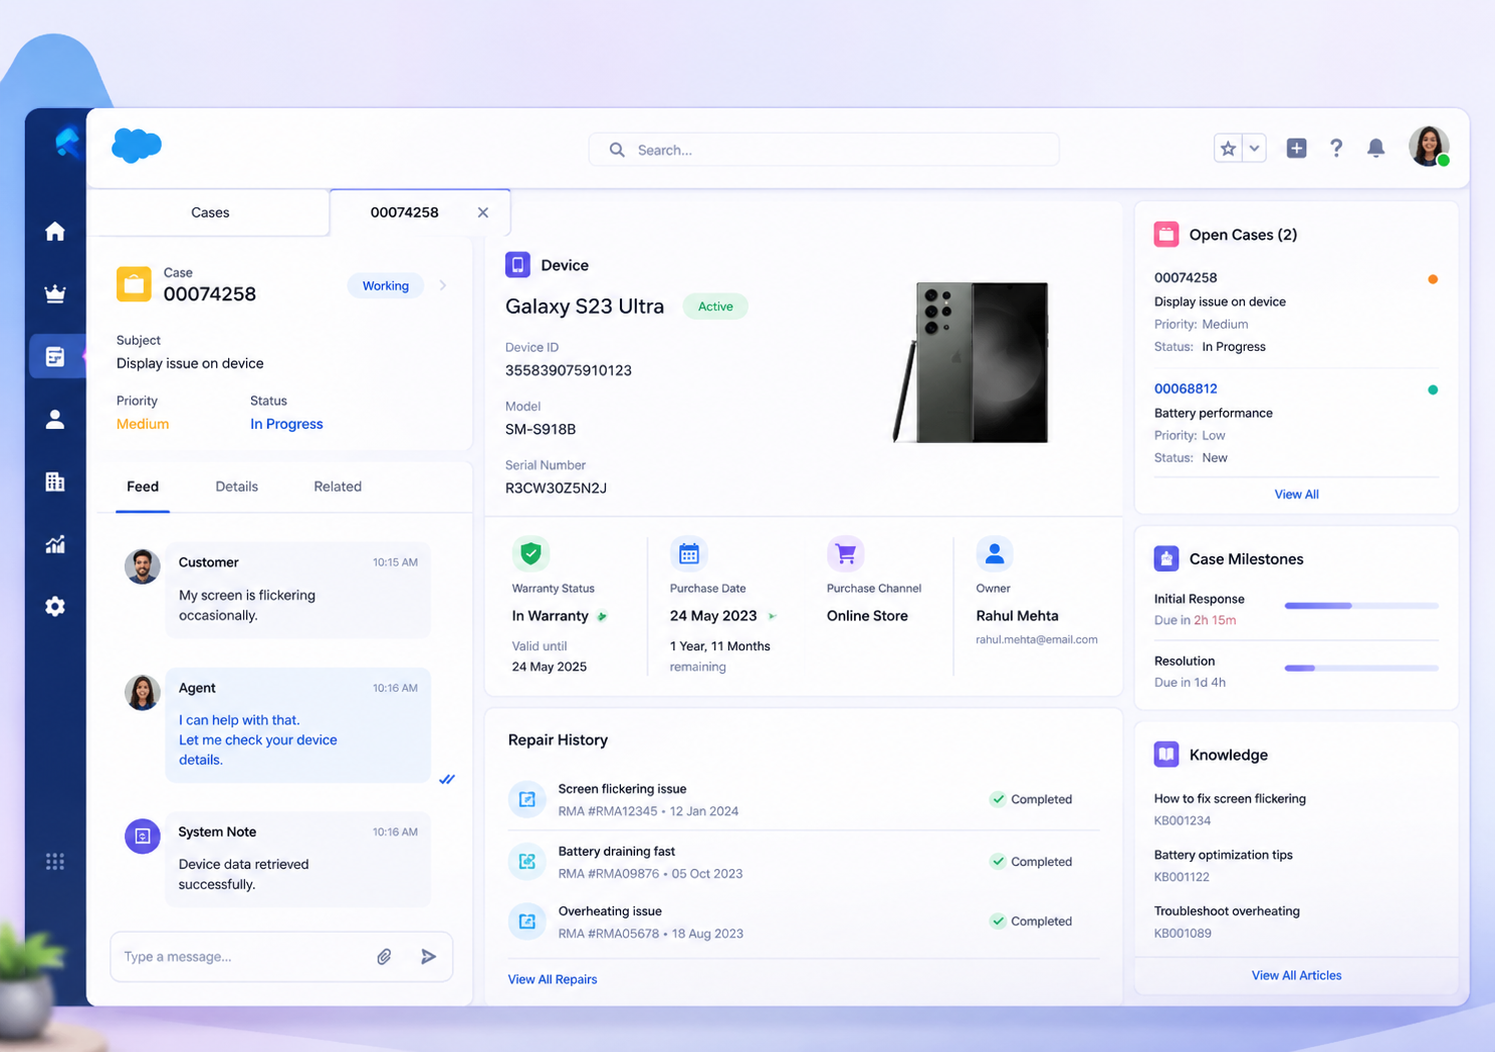Open case 00068812 link

[x=1185, y=389]
